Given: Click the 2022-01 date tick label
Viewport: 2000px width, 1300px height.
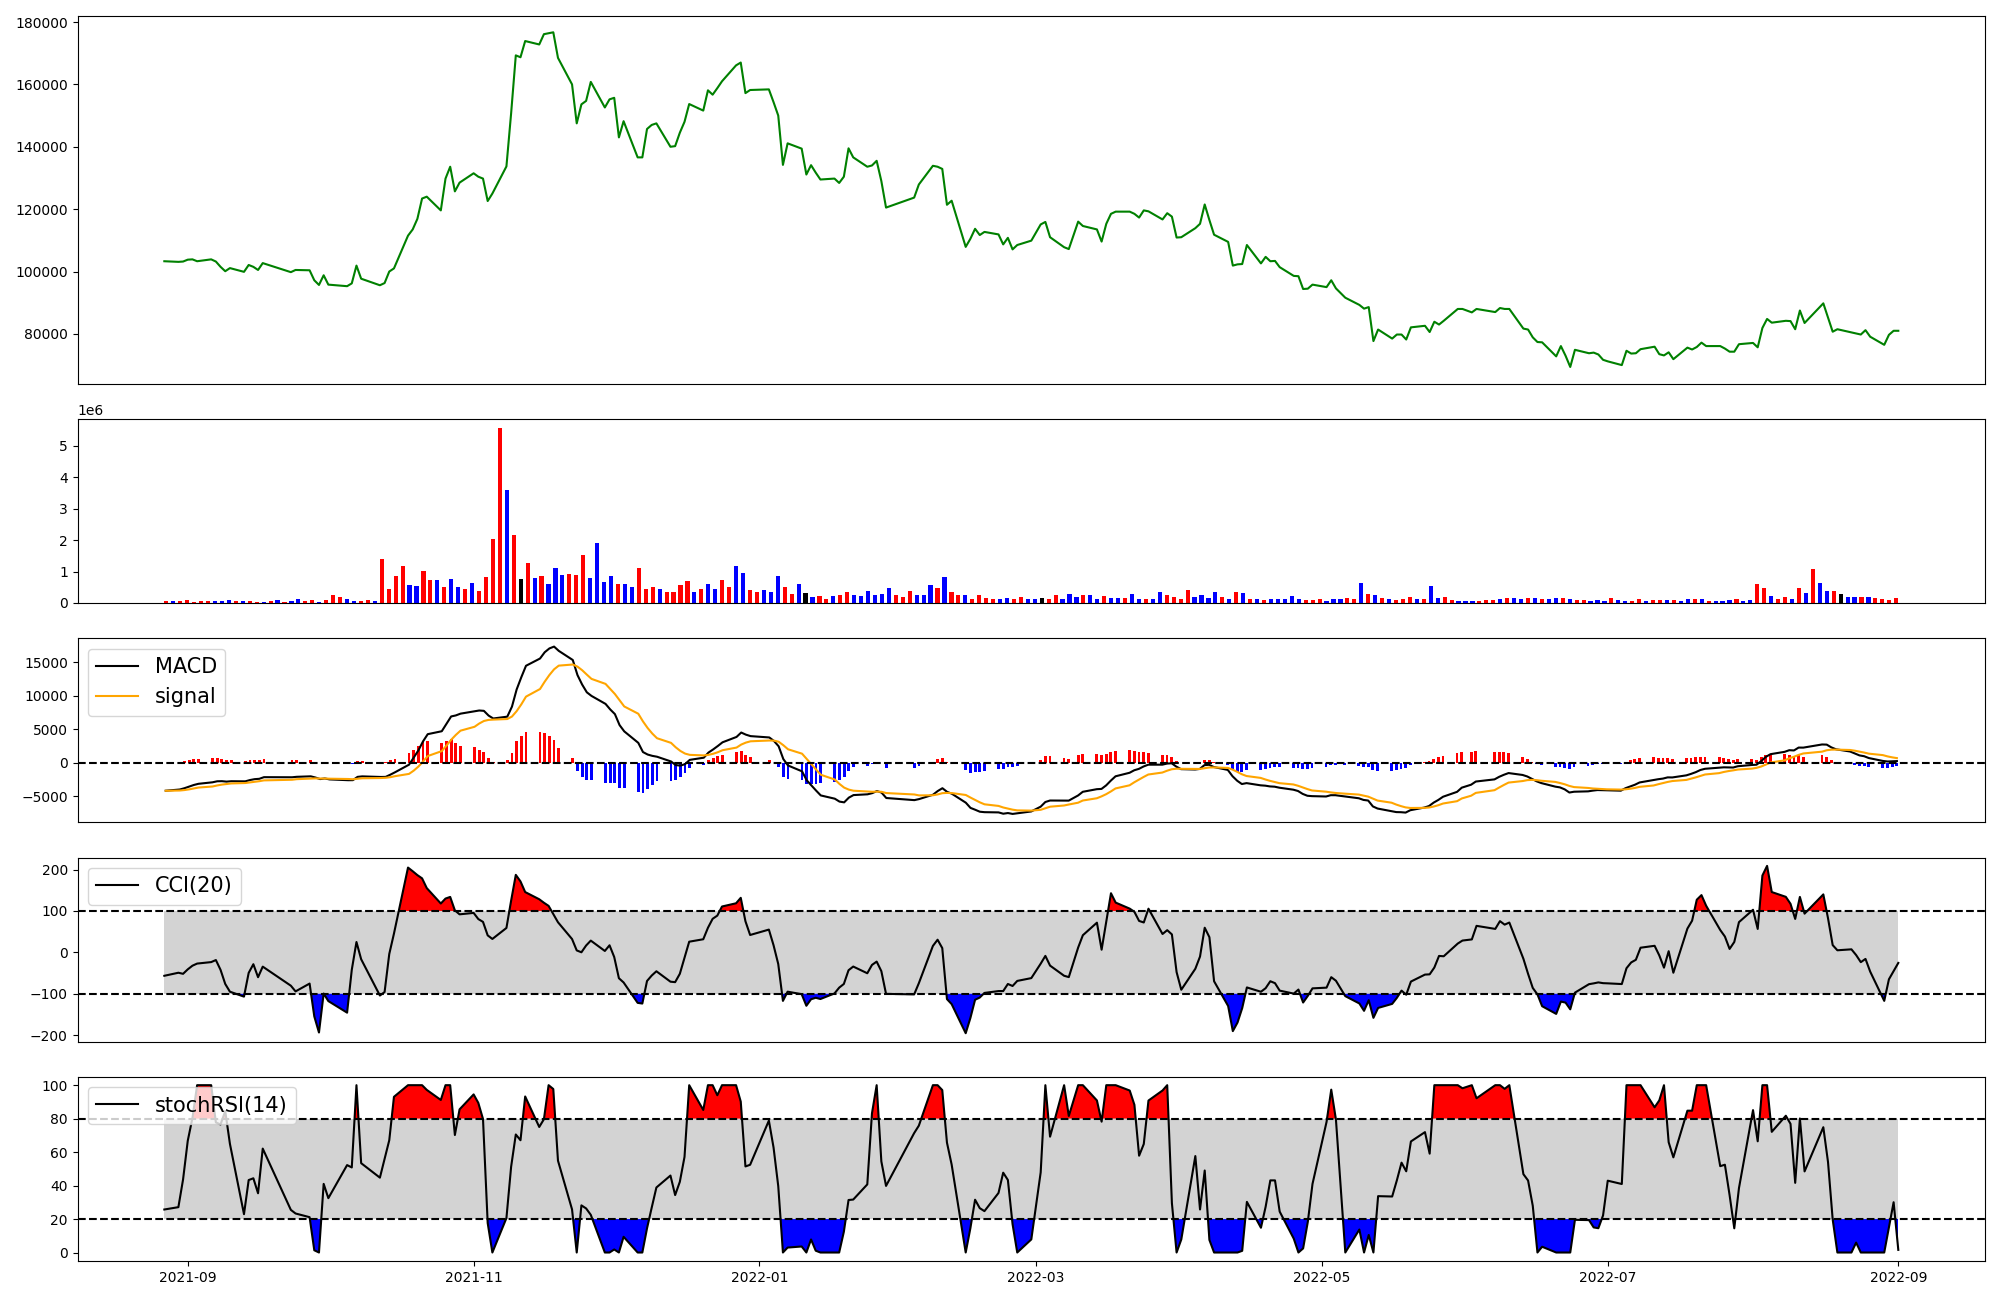Looking at the screenshot, I should pyautogui.click(x=760, y=1277).
